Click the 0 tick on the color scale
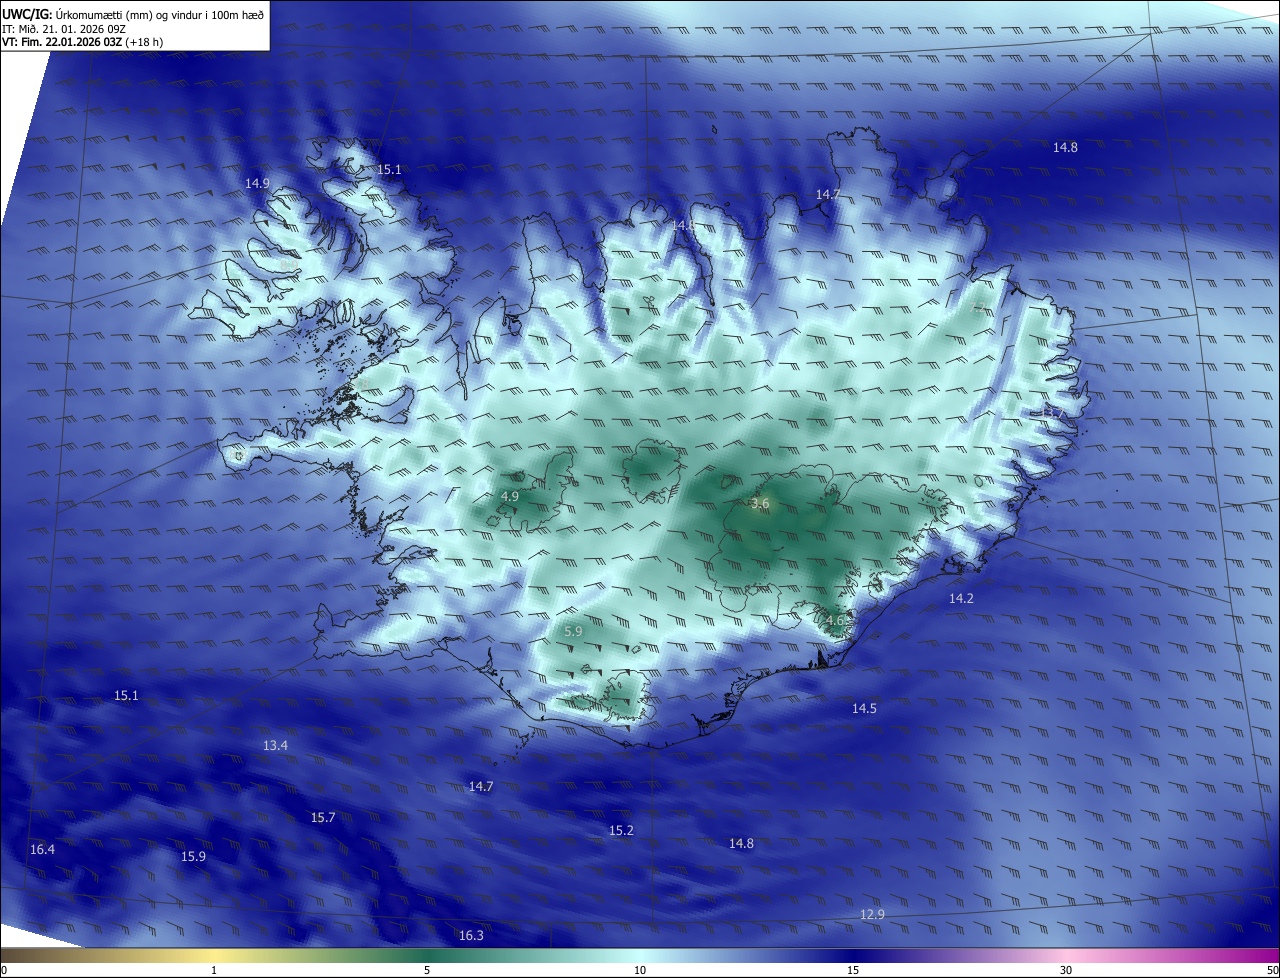Screen dimensions: 1280x978 [3, 970]
